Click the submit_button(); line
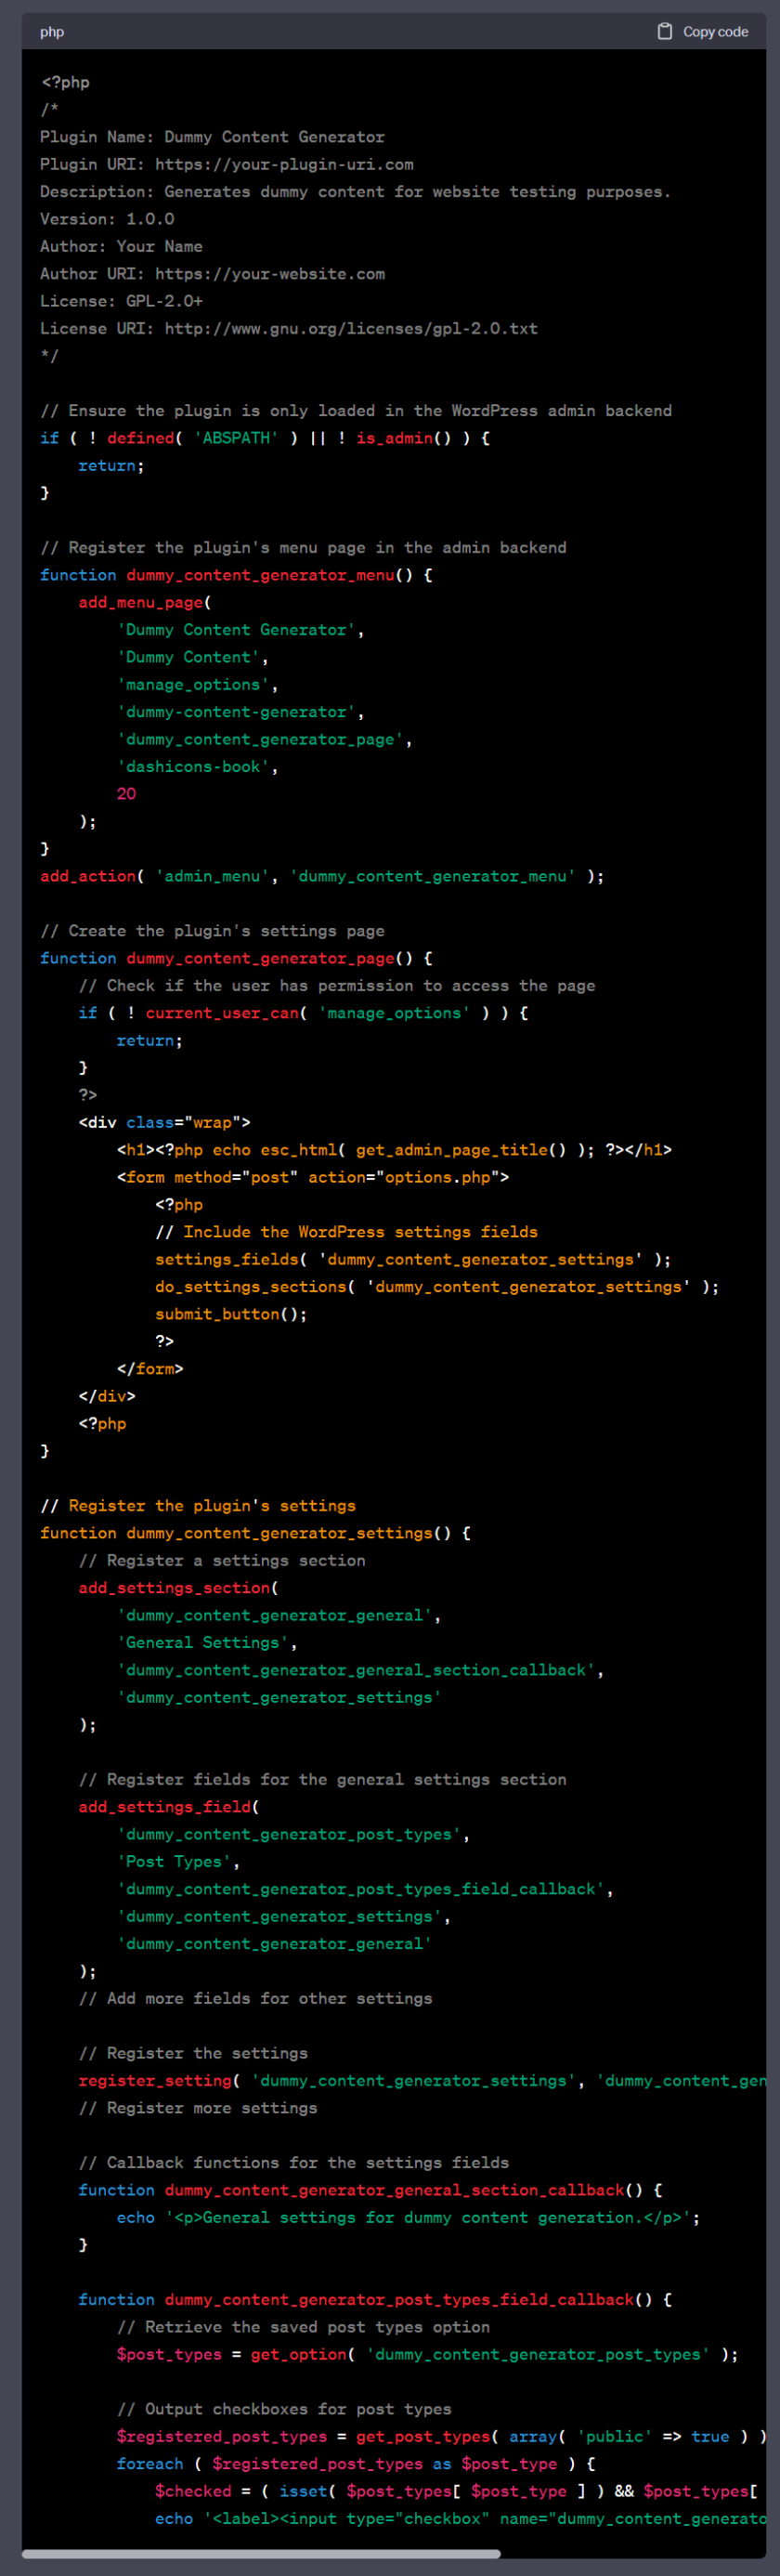Screen dimensions: 780x2576 [x=231, y=1314]
